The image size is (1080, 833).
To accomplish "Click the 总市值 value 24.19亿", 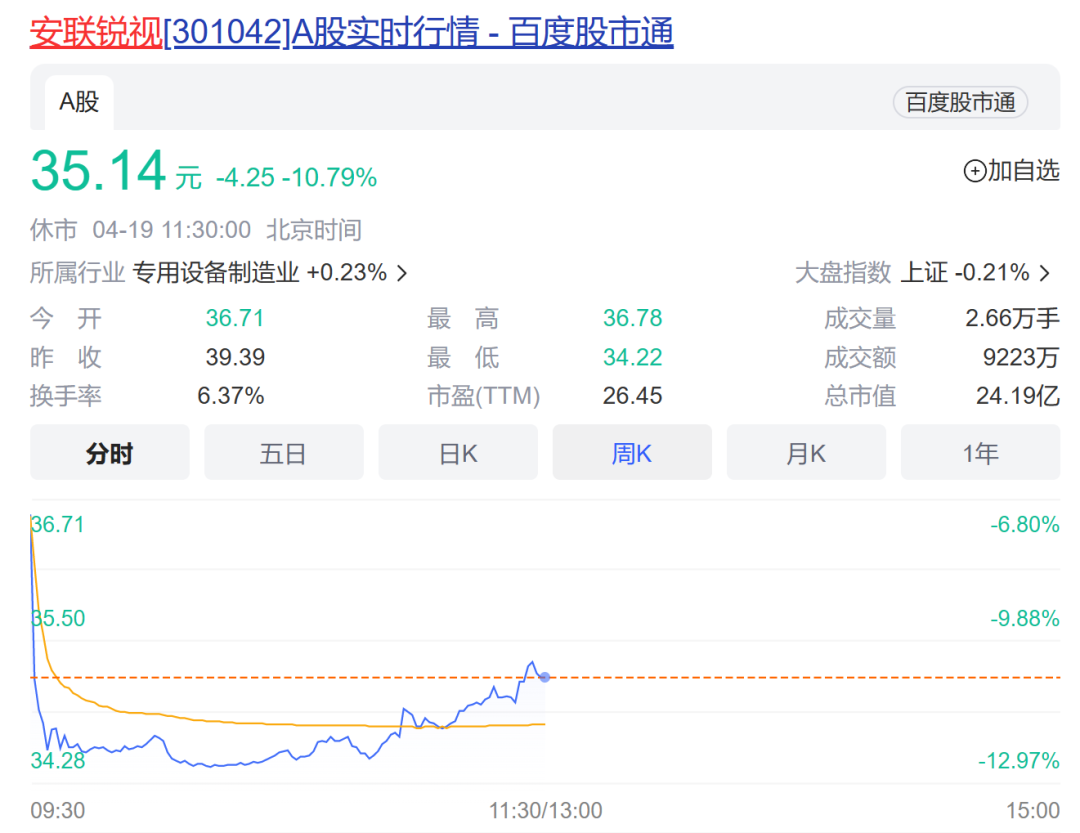I will coord(1018,395).
